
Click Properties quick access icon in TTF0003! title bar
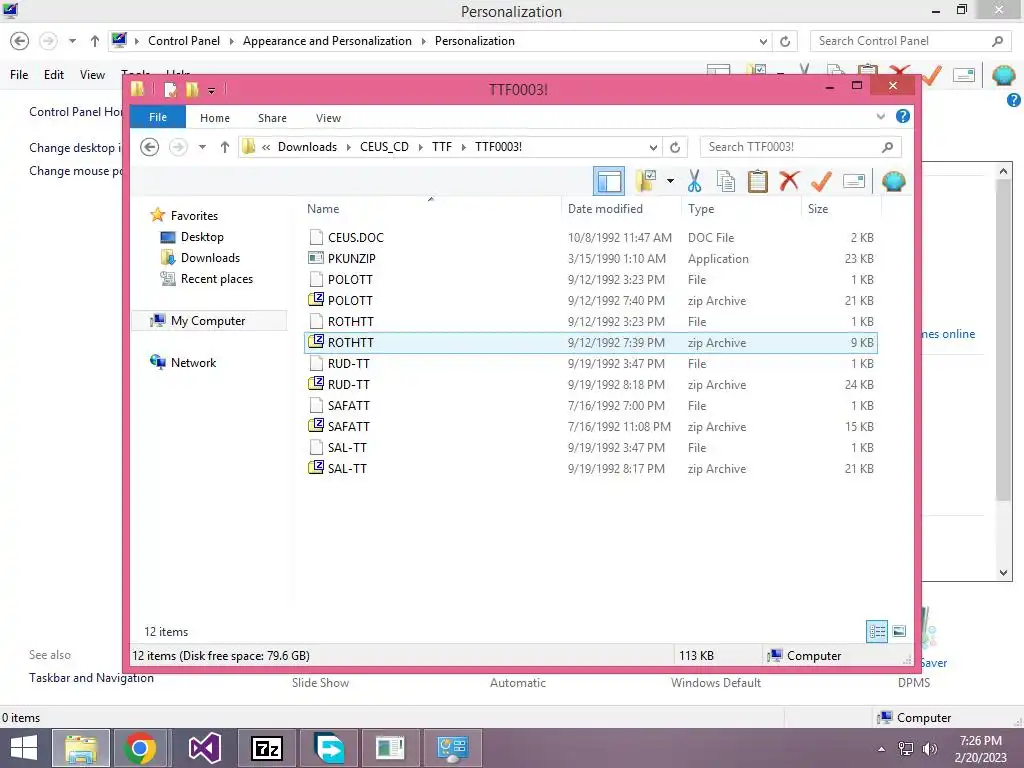[x=170, y=90]
